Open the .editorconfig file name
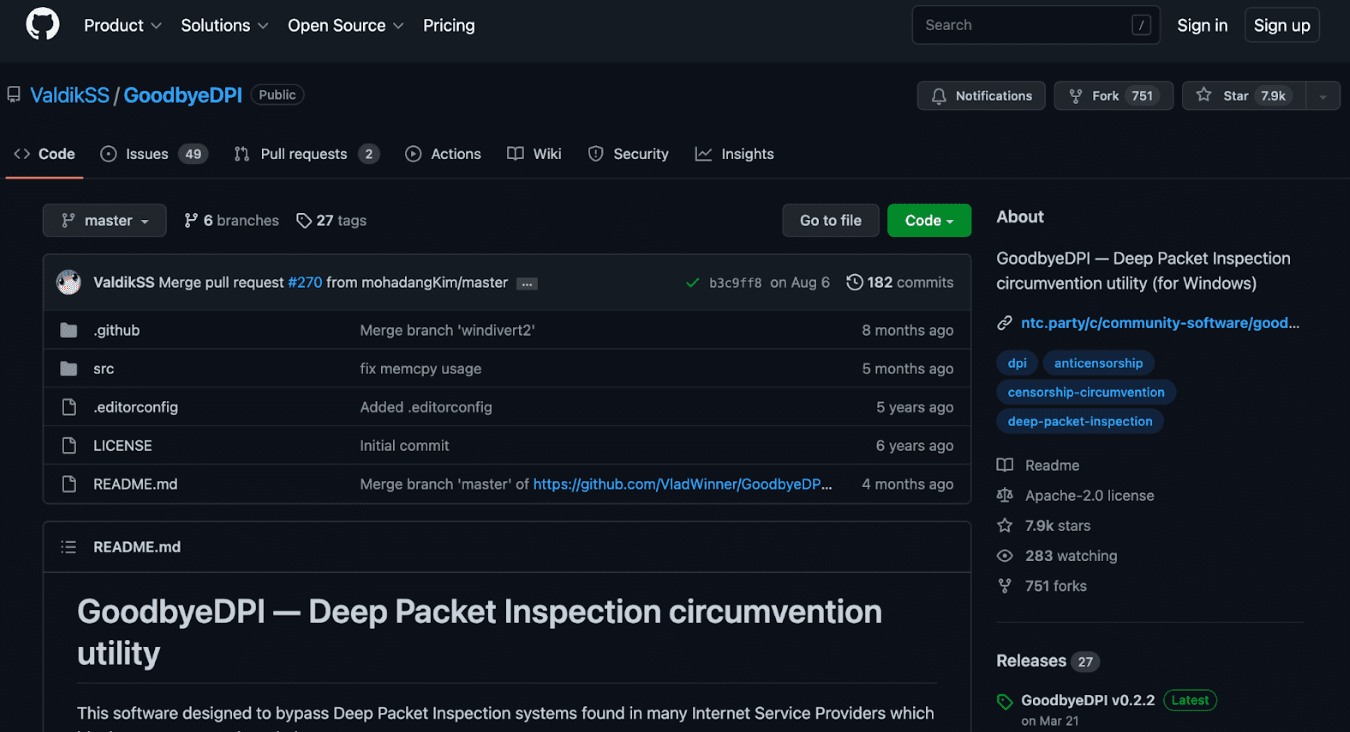1350x732 pixels. pos(135,407)
